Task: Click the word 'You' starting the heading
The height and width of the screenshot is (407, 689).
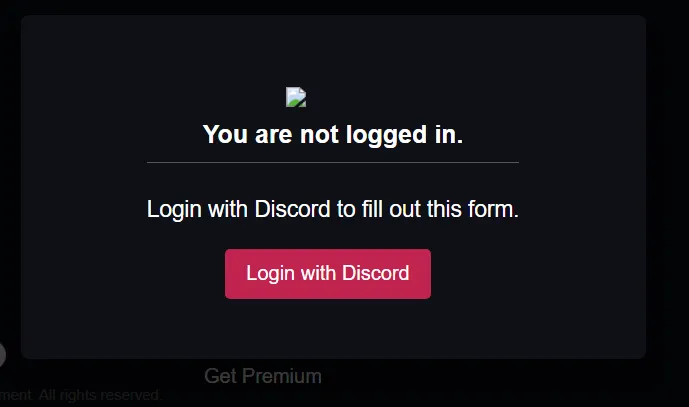Action: pyautogui.click(x=225, y=134)
